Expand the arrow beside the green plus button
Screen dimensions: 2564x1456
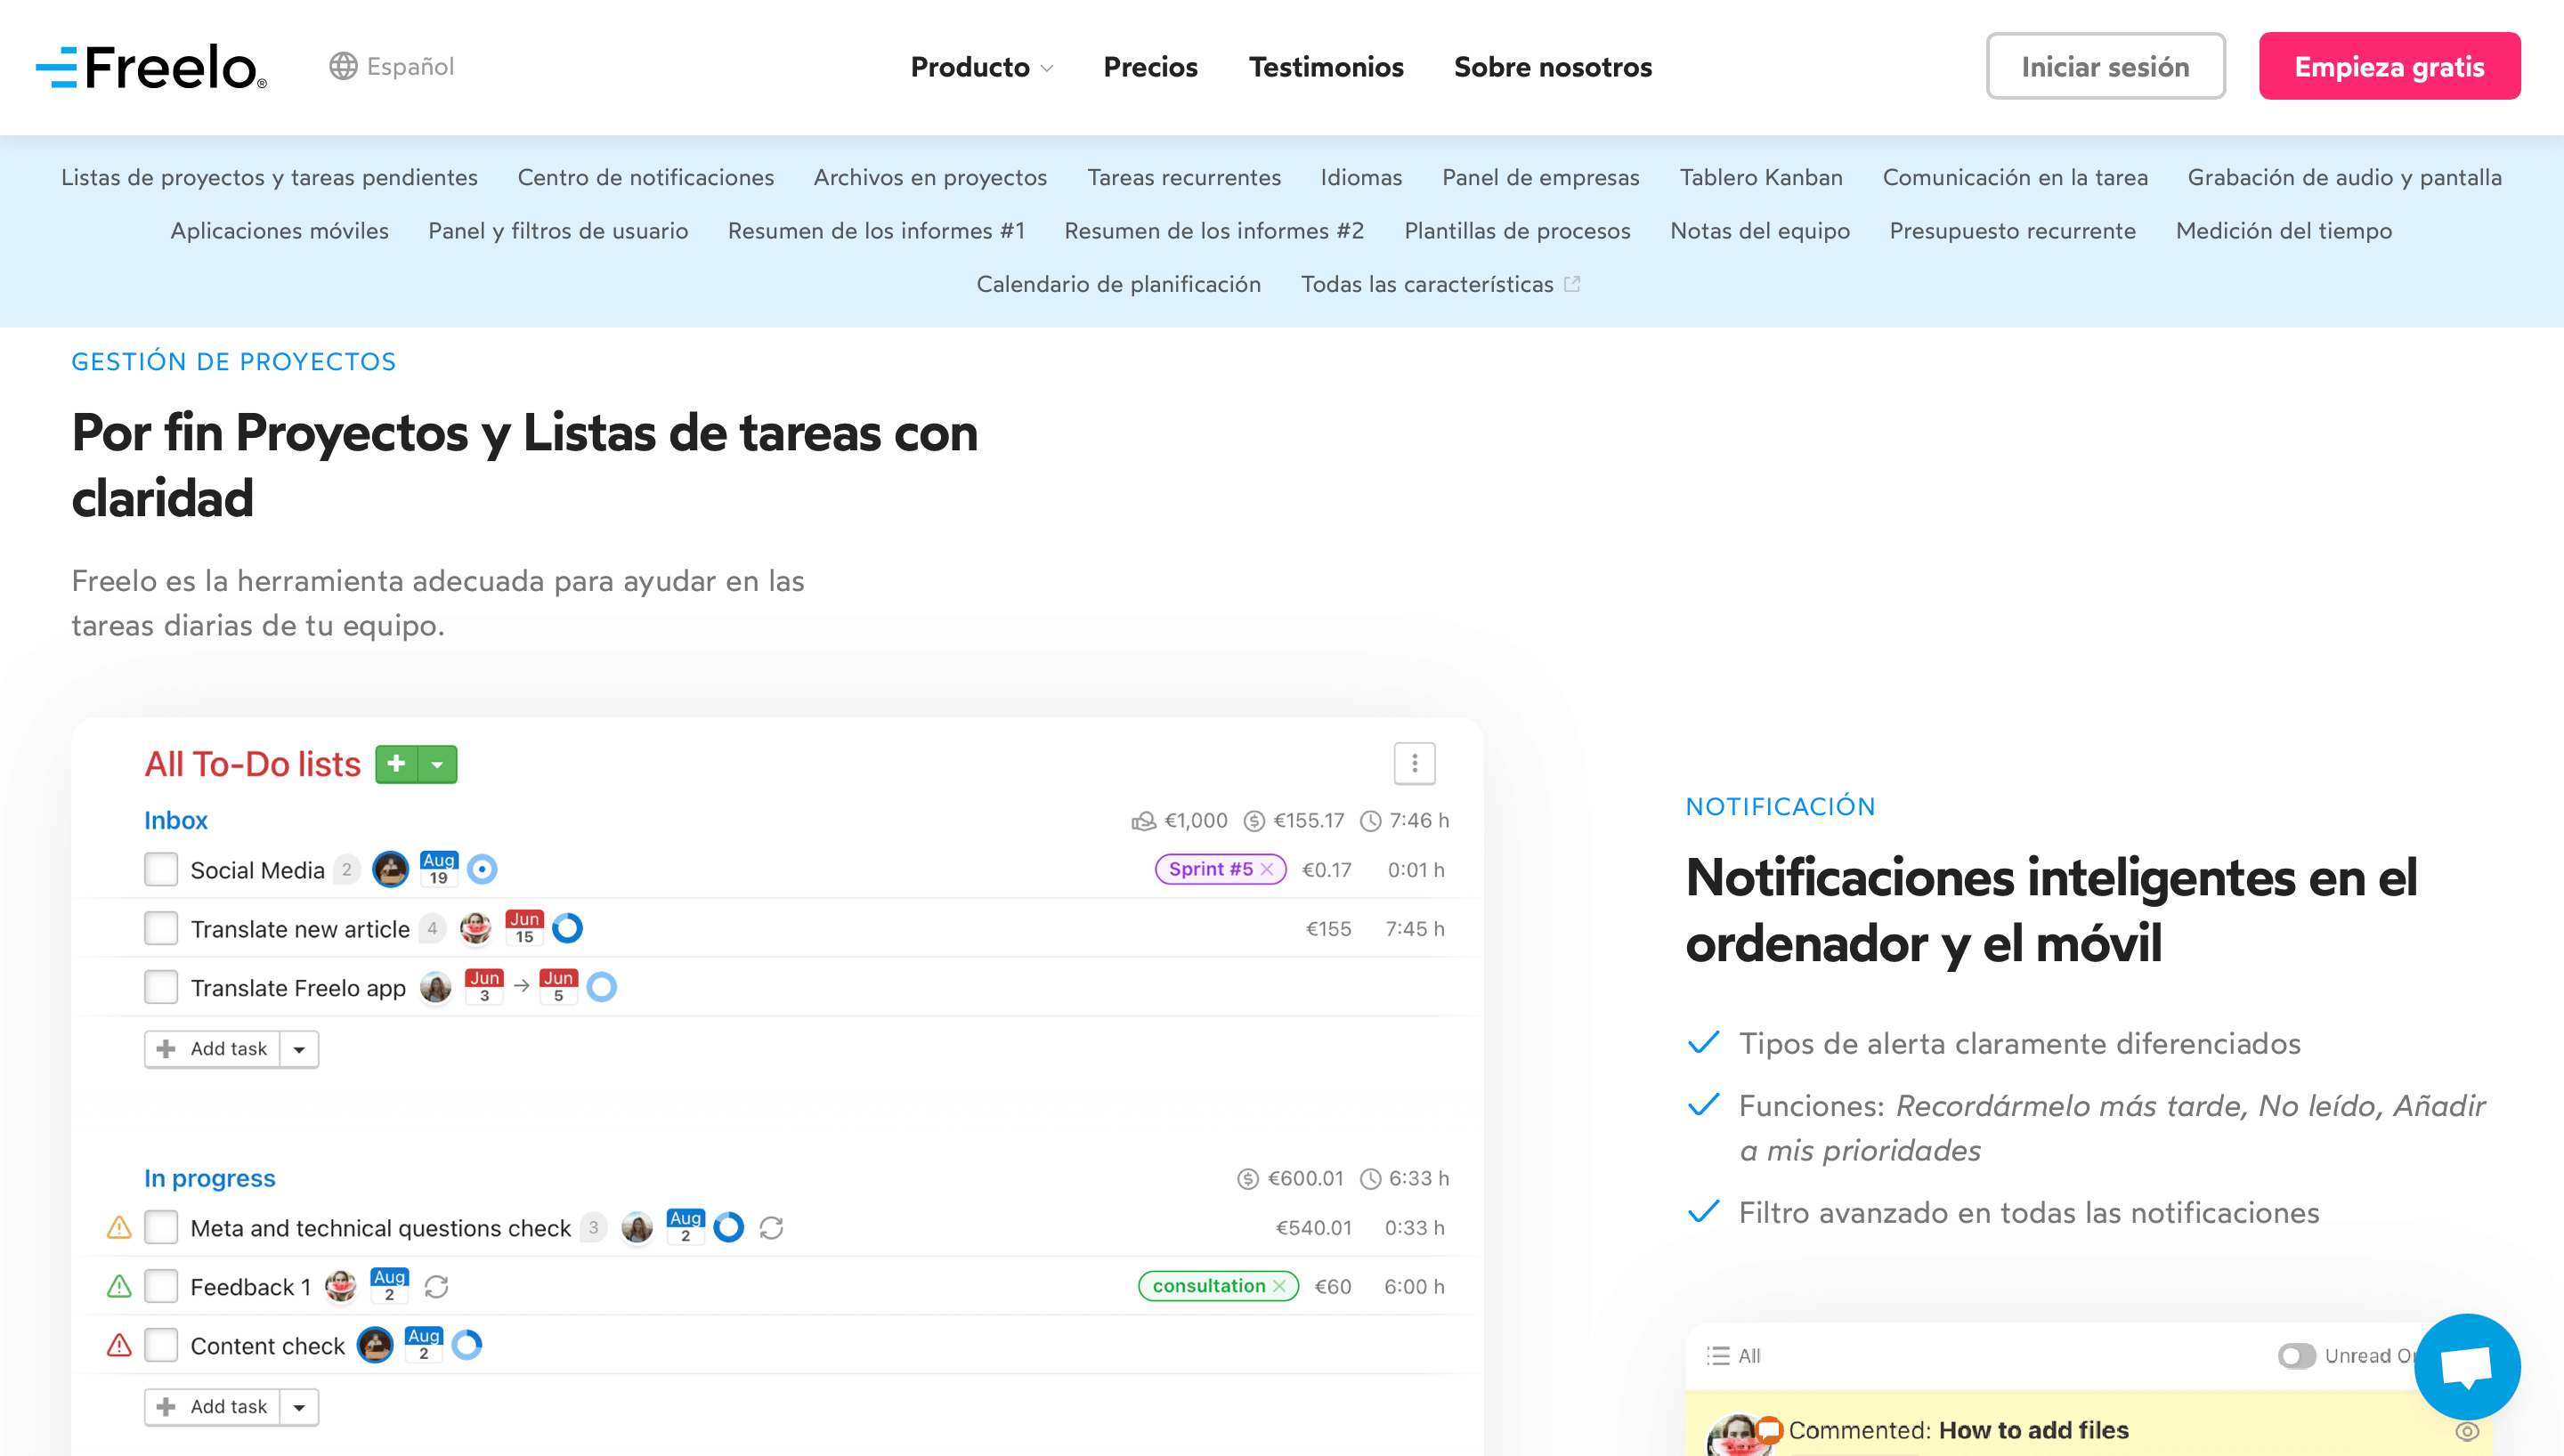[x=436, y=763]
